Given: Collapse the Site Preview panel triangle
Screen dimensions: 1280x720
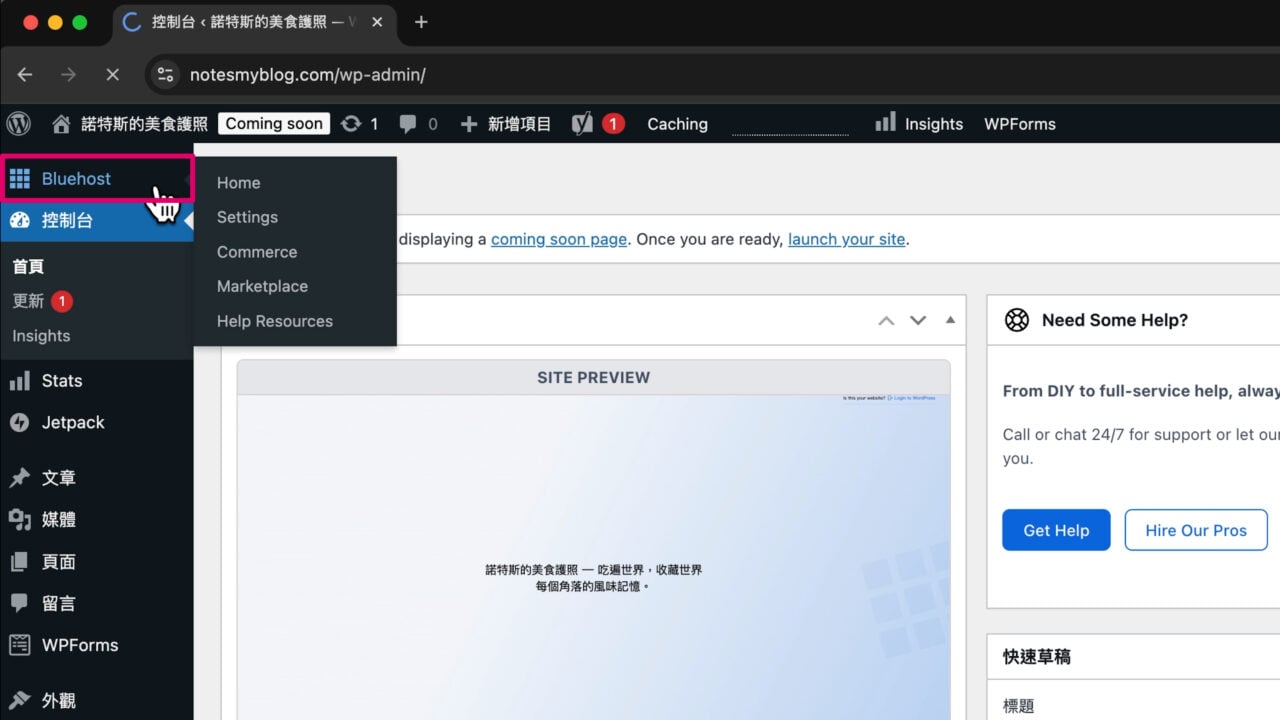Looking at the screenshot, I should click(x=949, y=319).
